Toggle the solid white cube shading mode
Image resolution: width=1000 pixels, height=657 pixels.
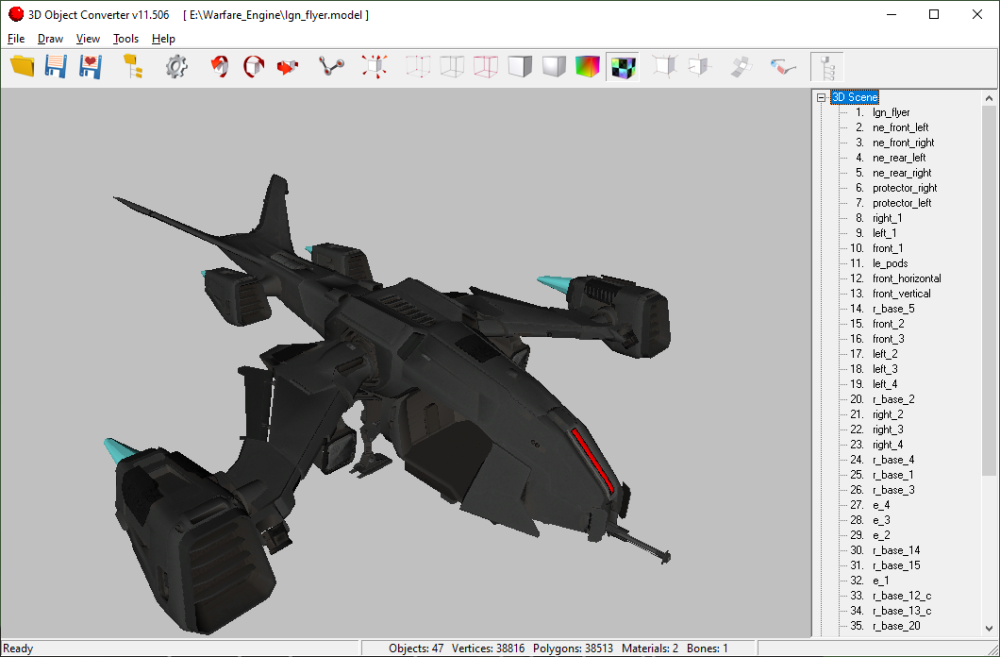pos(520,66)
